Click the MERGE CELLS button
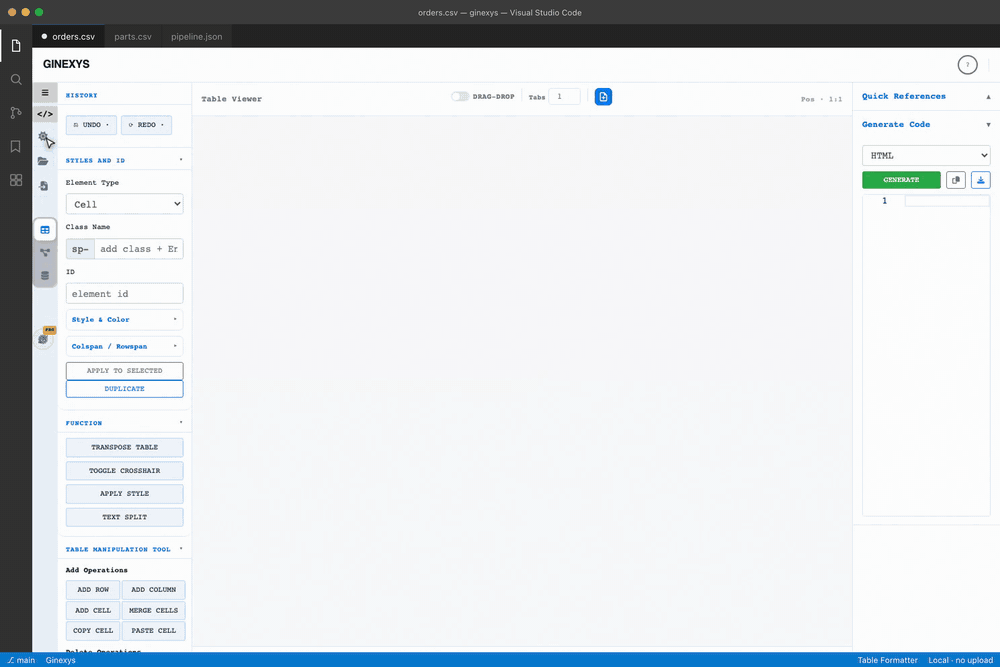1000x667 pixels. [154, 610]
